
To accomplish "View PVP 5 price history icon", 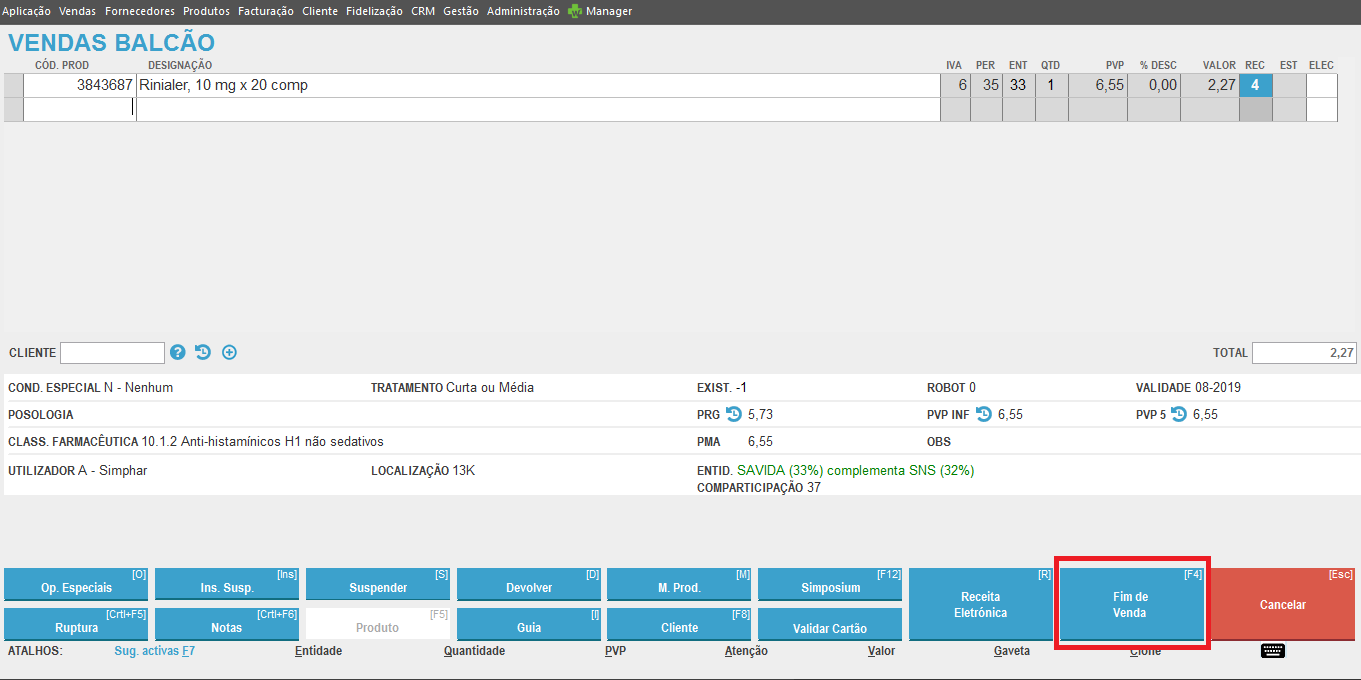I will 1179,414.
